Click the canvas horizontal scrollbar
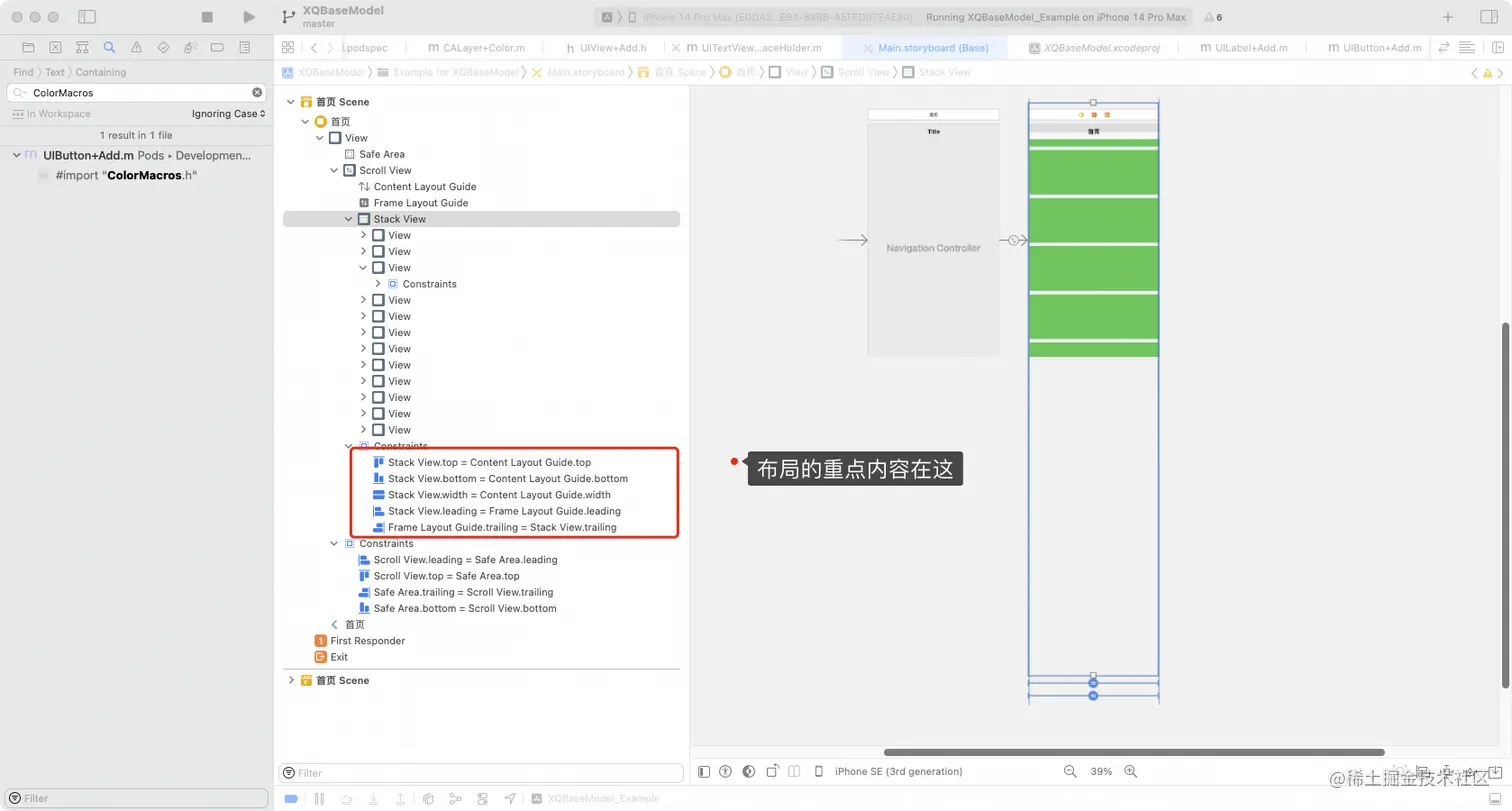 1134,752
